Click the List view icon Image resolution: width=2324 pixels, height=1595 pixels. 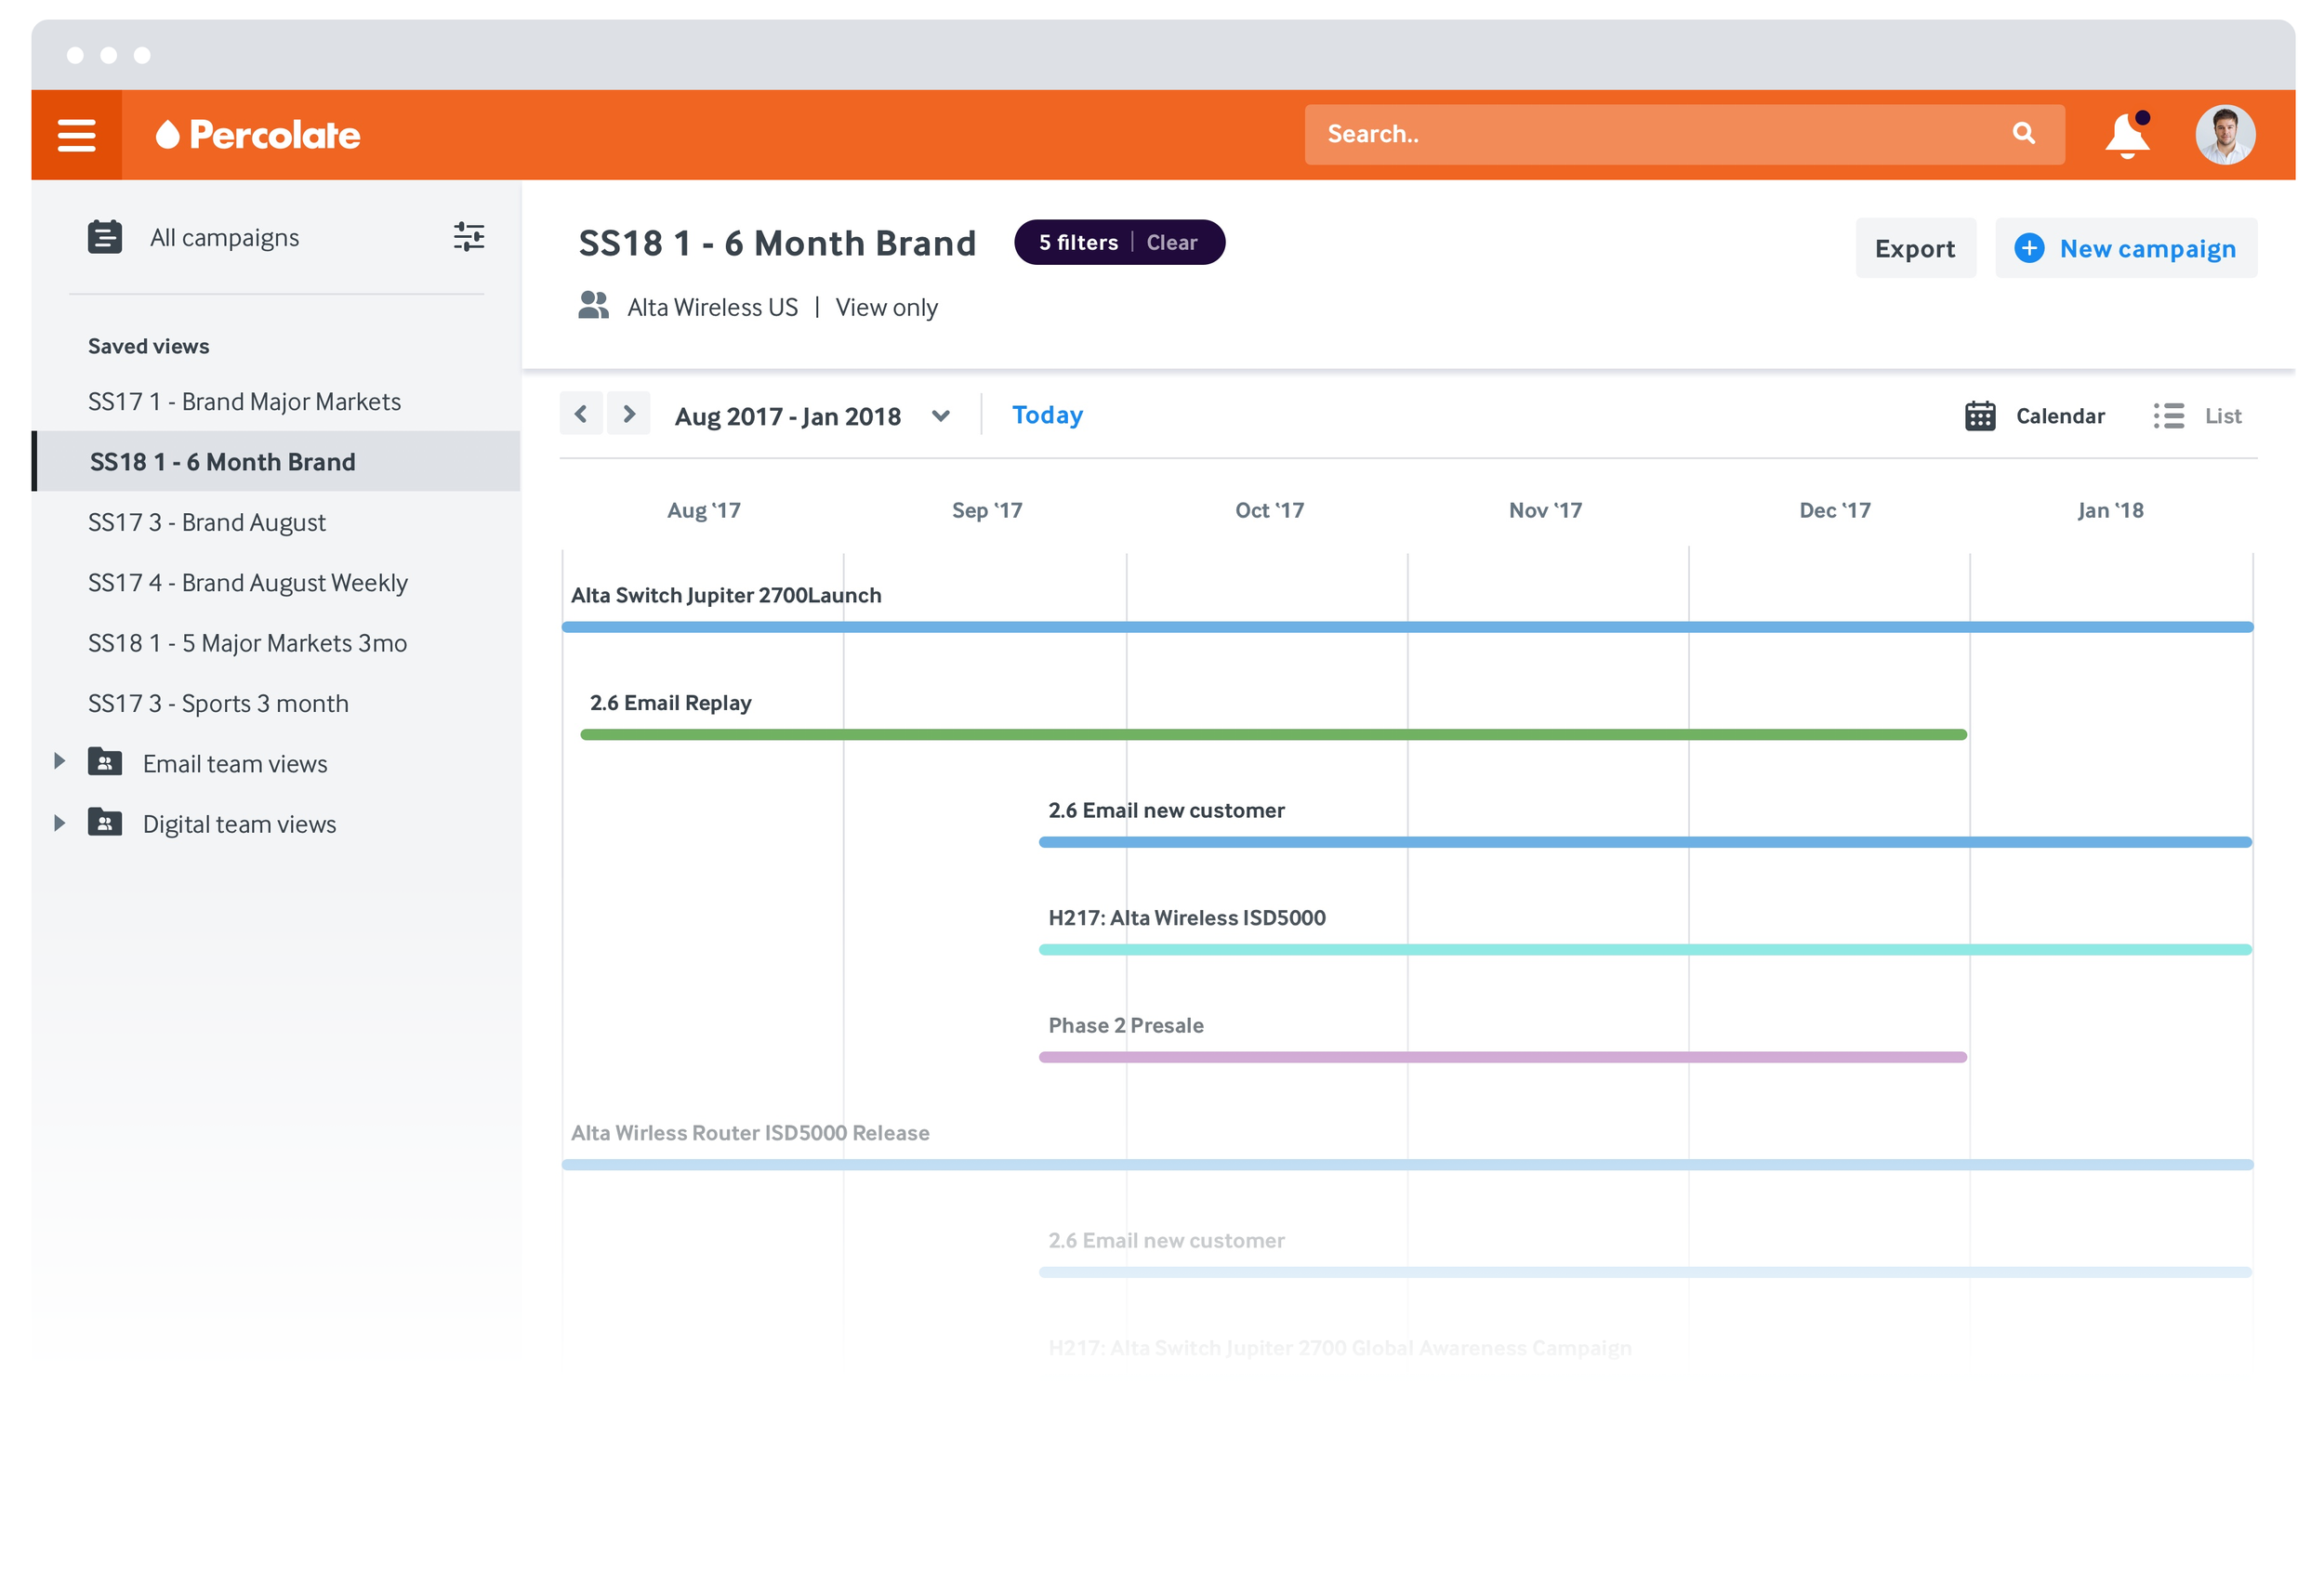pyautogui.click(x=2168, y=416)
